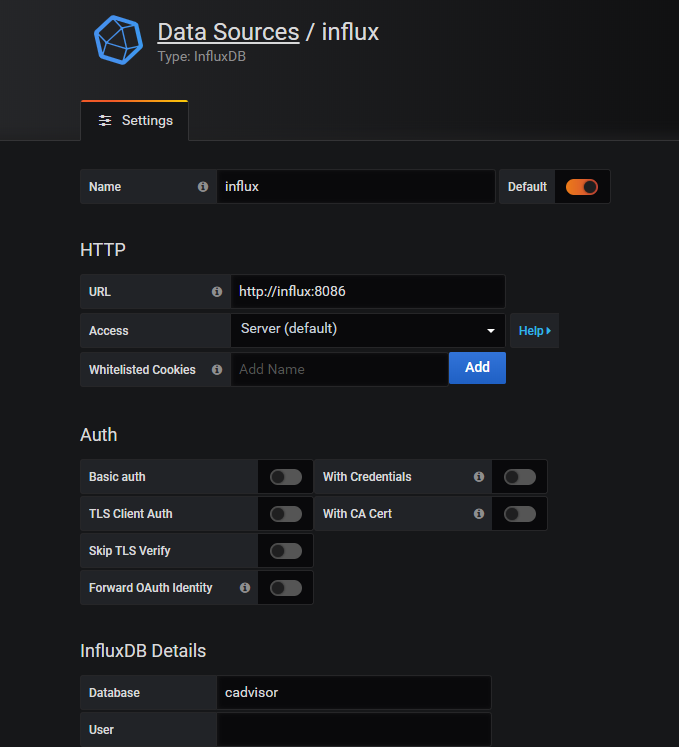Toggle the Default data source switch
Screen dimensions: 679x747
582,187
